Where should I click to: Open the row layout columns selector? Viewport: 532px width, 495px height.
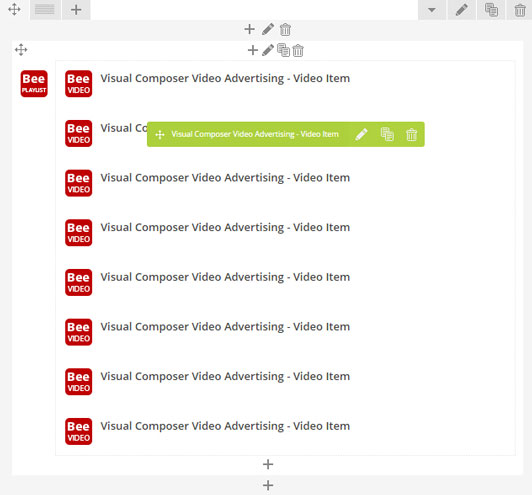[x=45, y=9]
